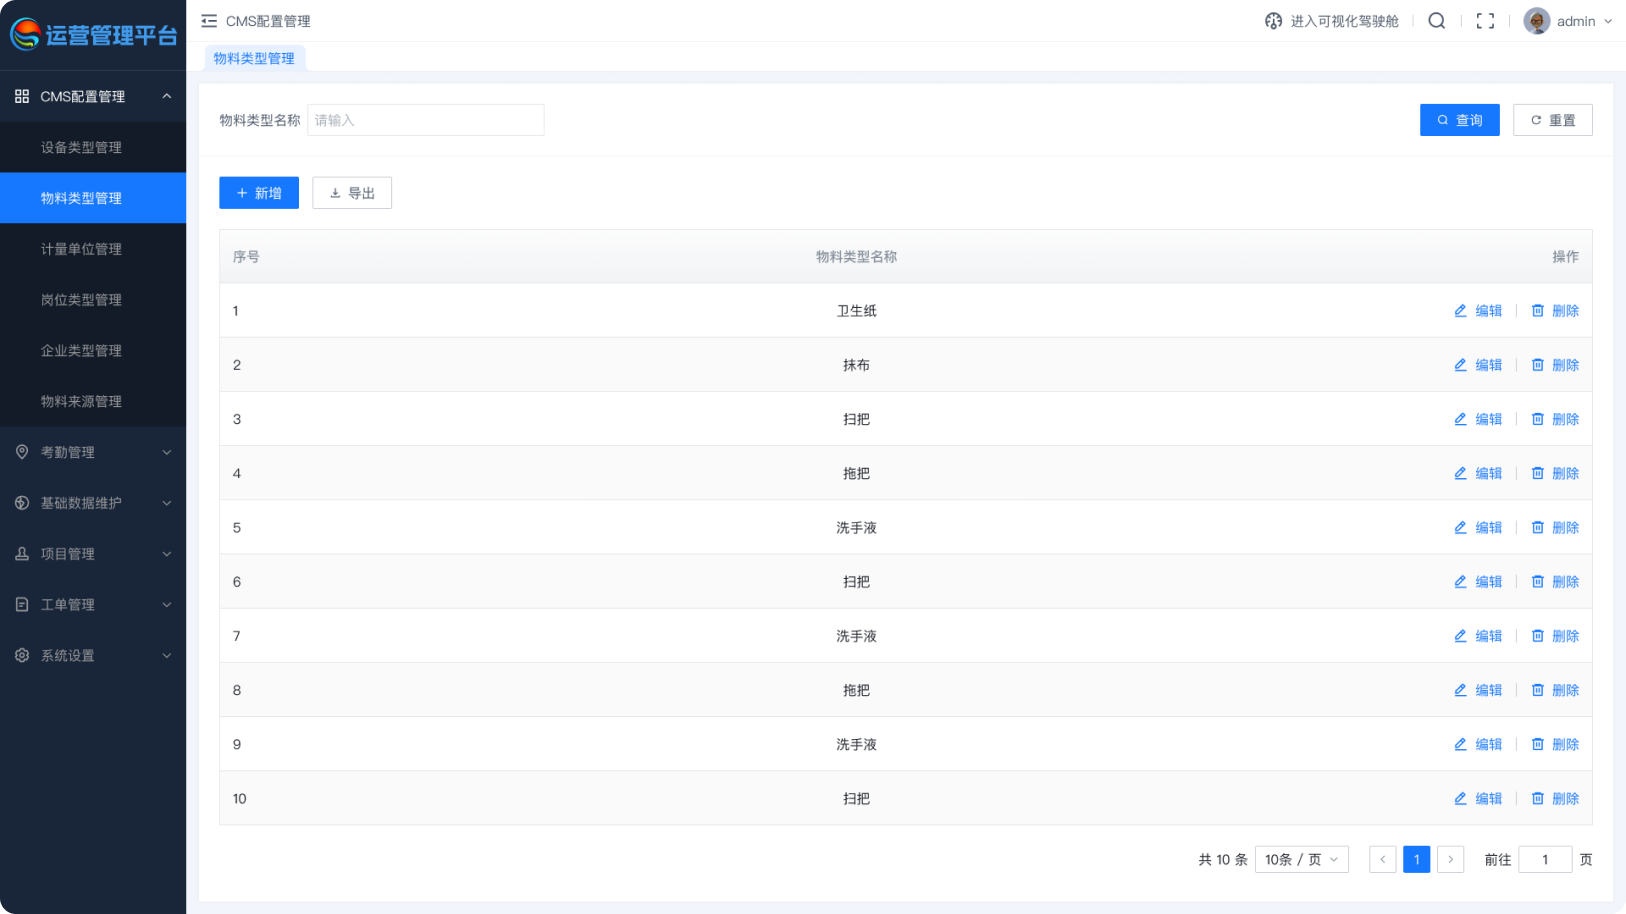This screenshot has width=1626, height=914.
Task: Go to next page arrow
Action: pos(1451,860)
